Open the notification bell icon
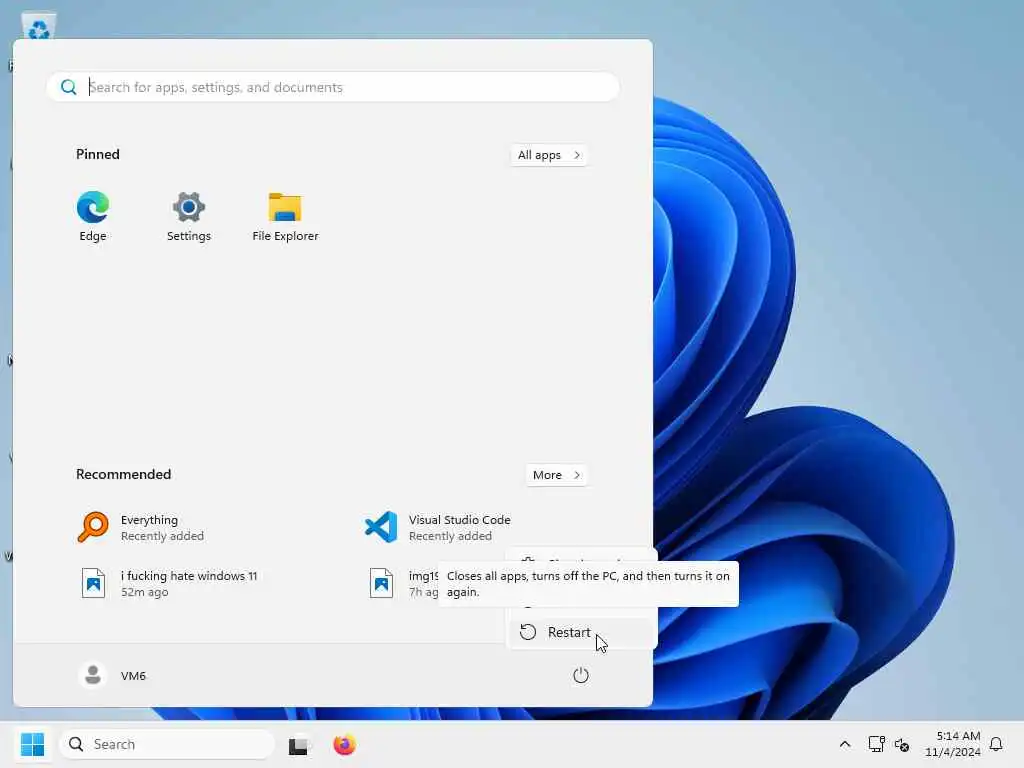Viewport: 1024px width, 768px height. tap(996, 744)
